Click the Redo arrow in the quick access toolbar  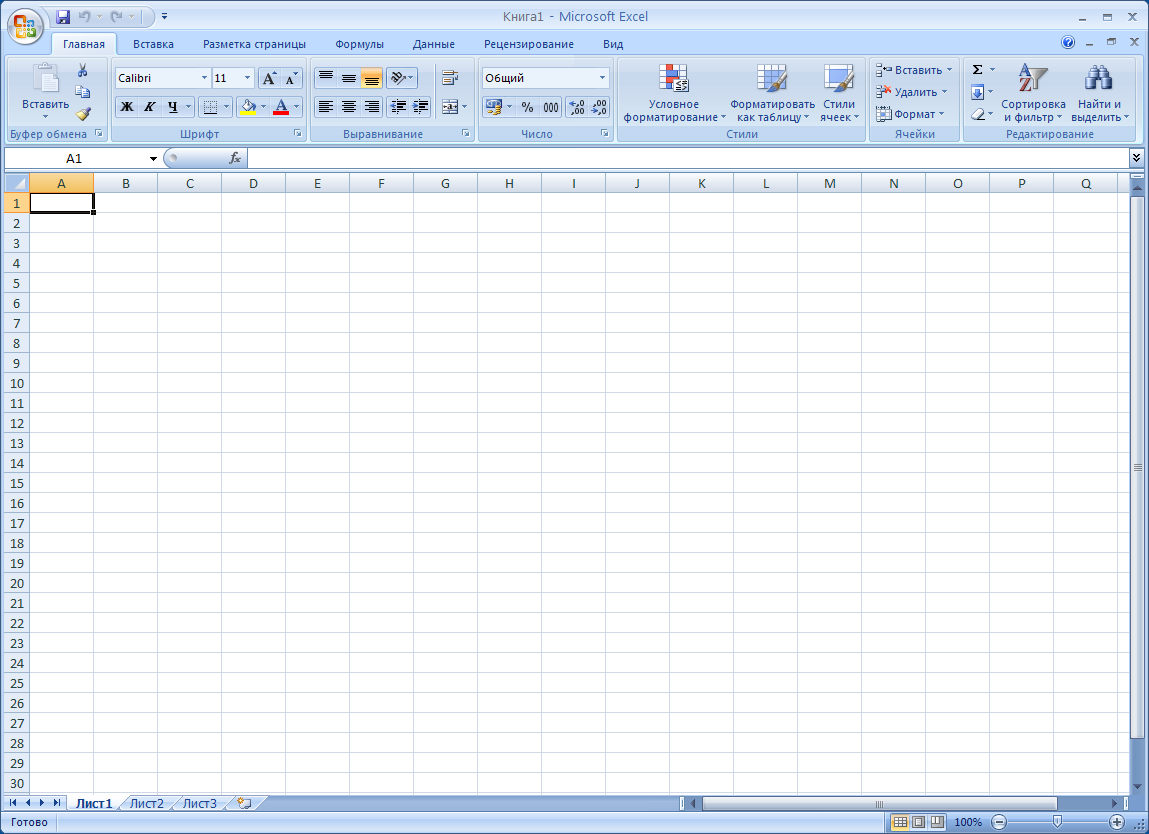point(117,16)
